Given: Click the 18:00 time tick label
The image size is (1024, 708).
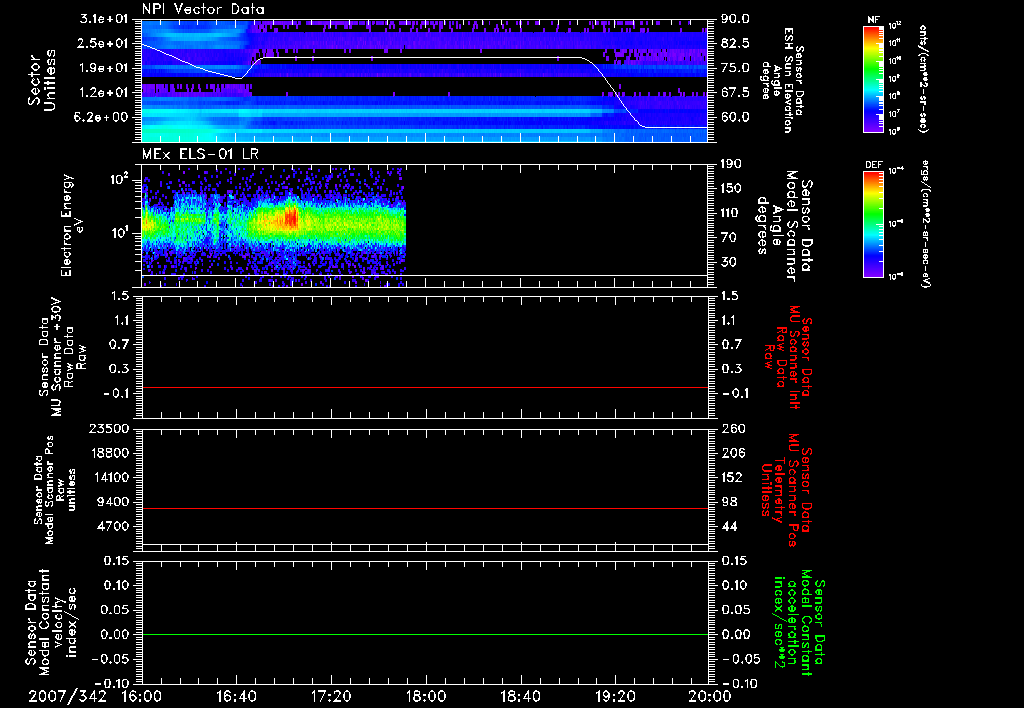Looking at the screenshot, I should coord(426,696).
